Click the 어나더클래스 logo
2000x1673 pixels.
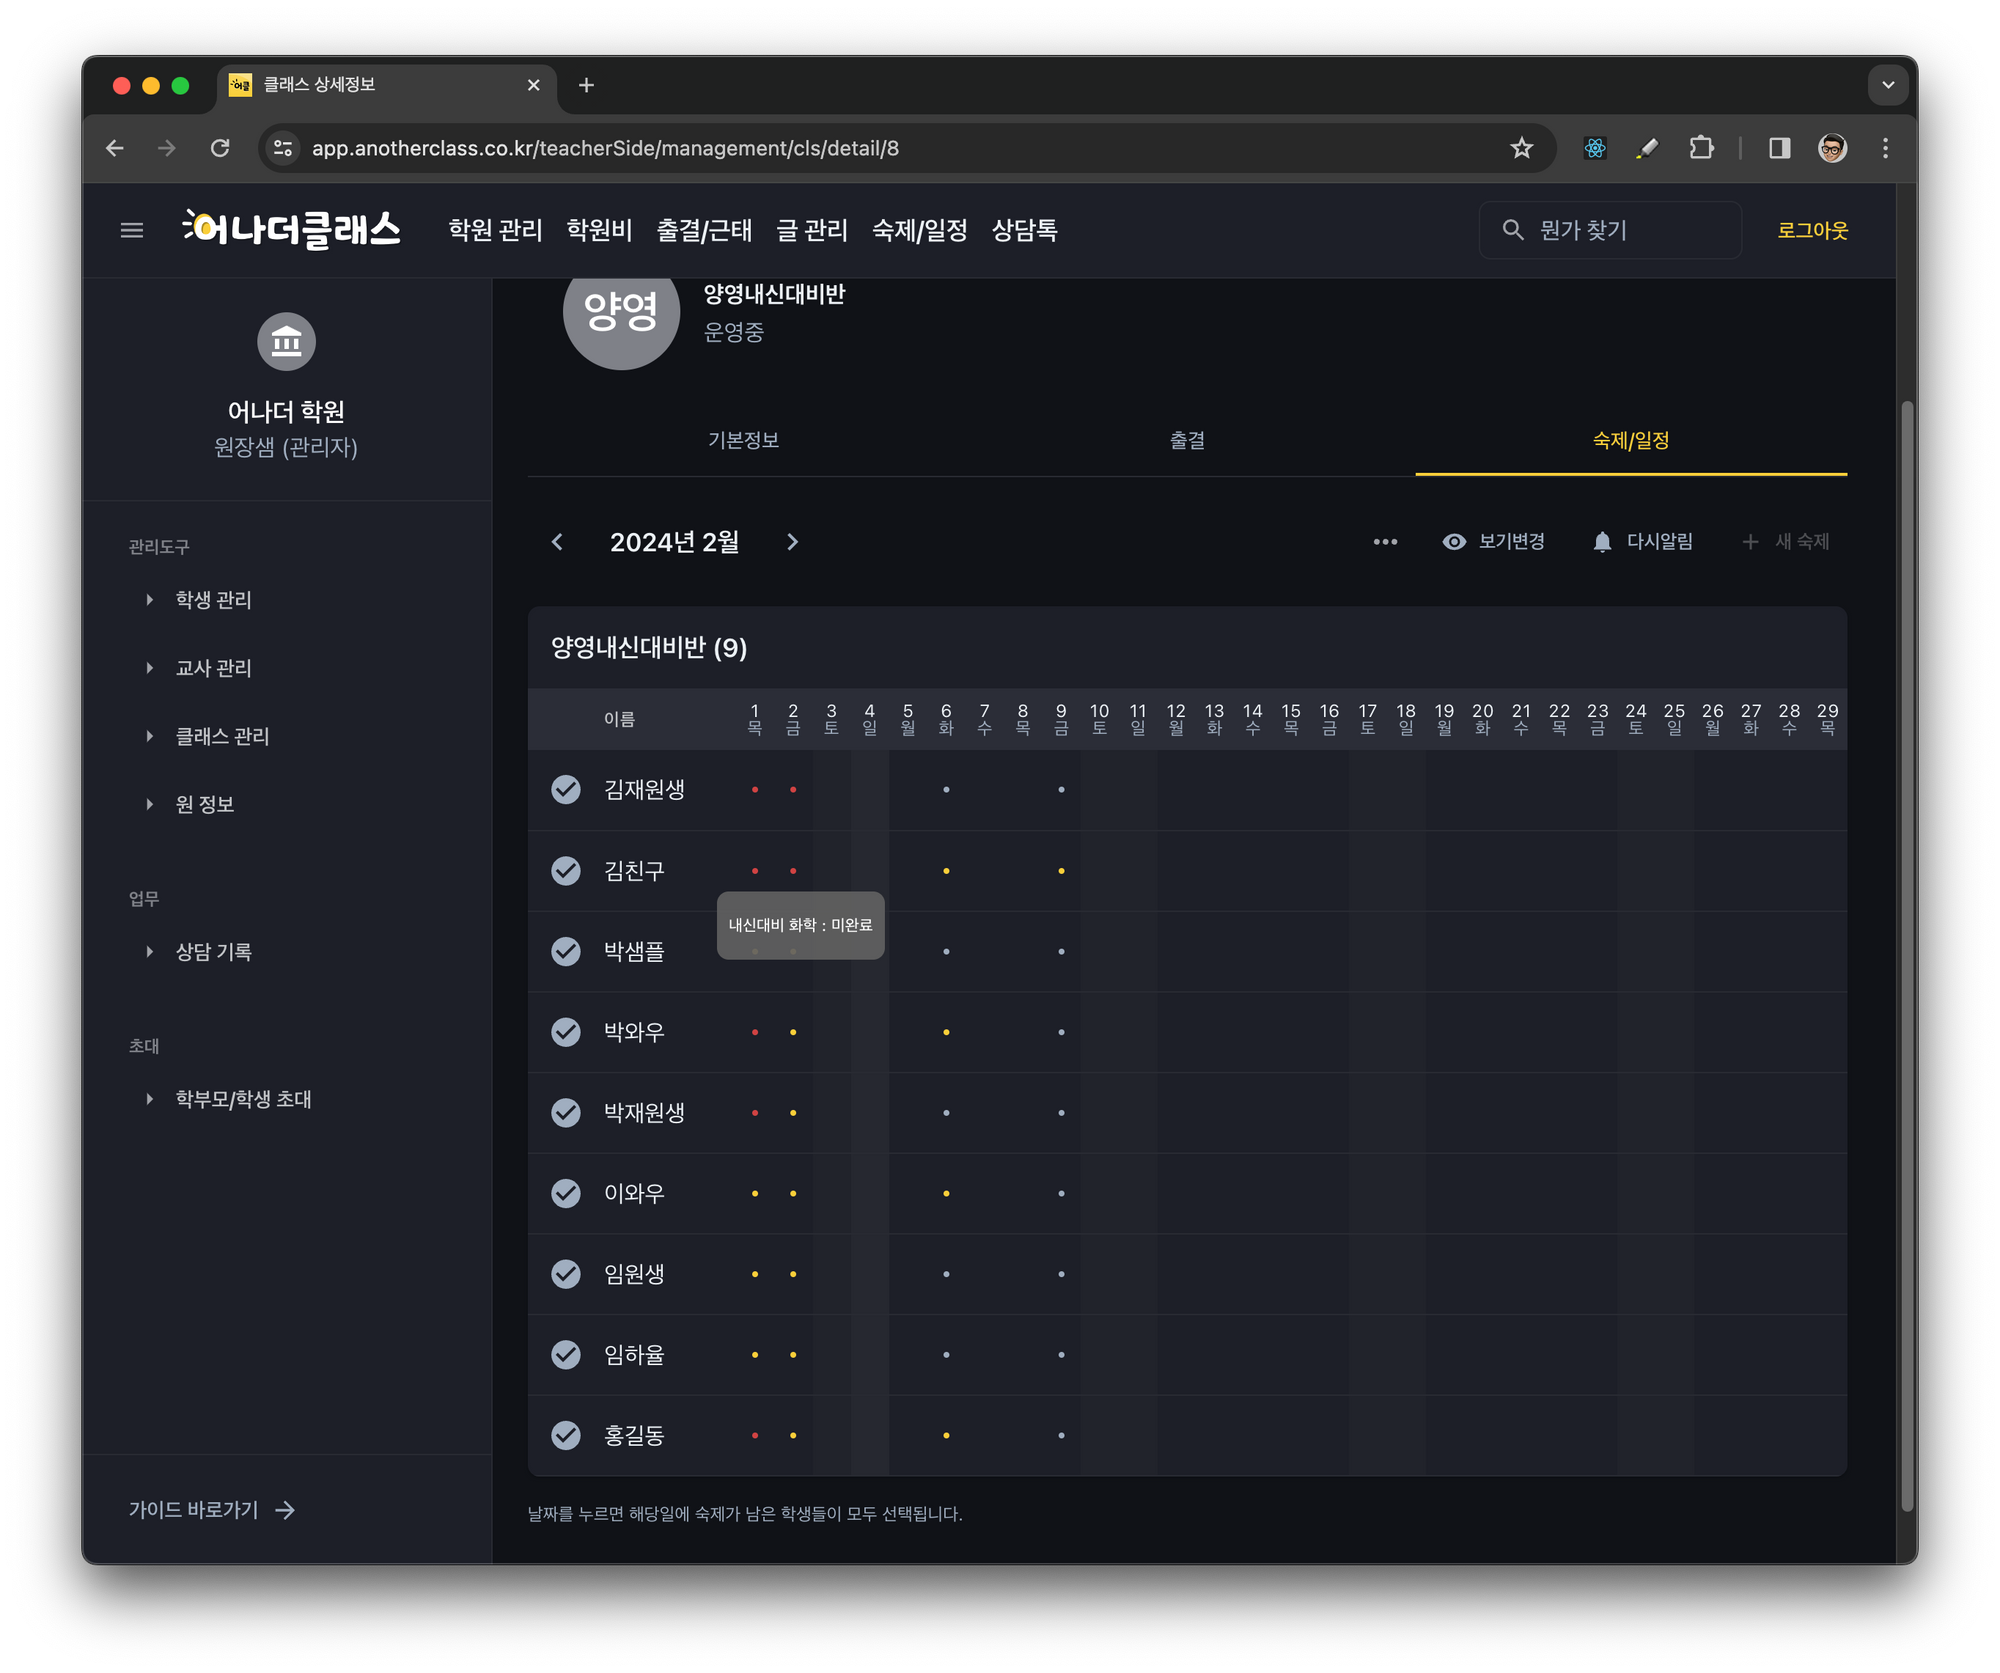coord(292,230)
